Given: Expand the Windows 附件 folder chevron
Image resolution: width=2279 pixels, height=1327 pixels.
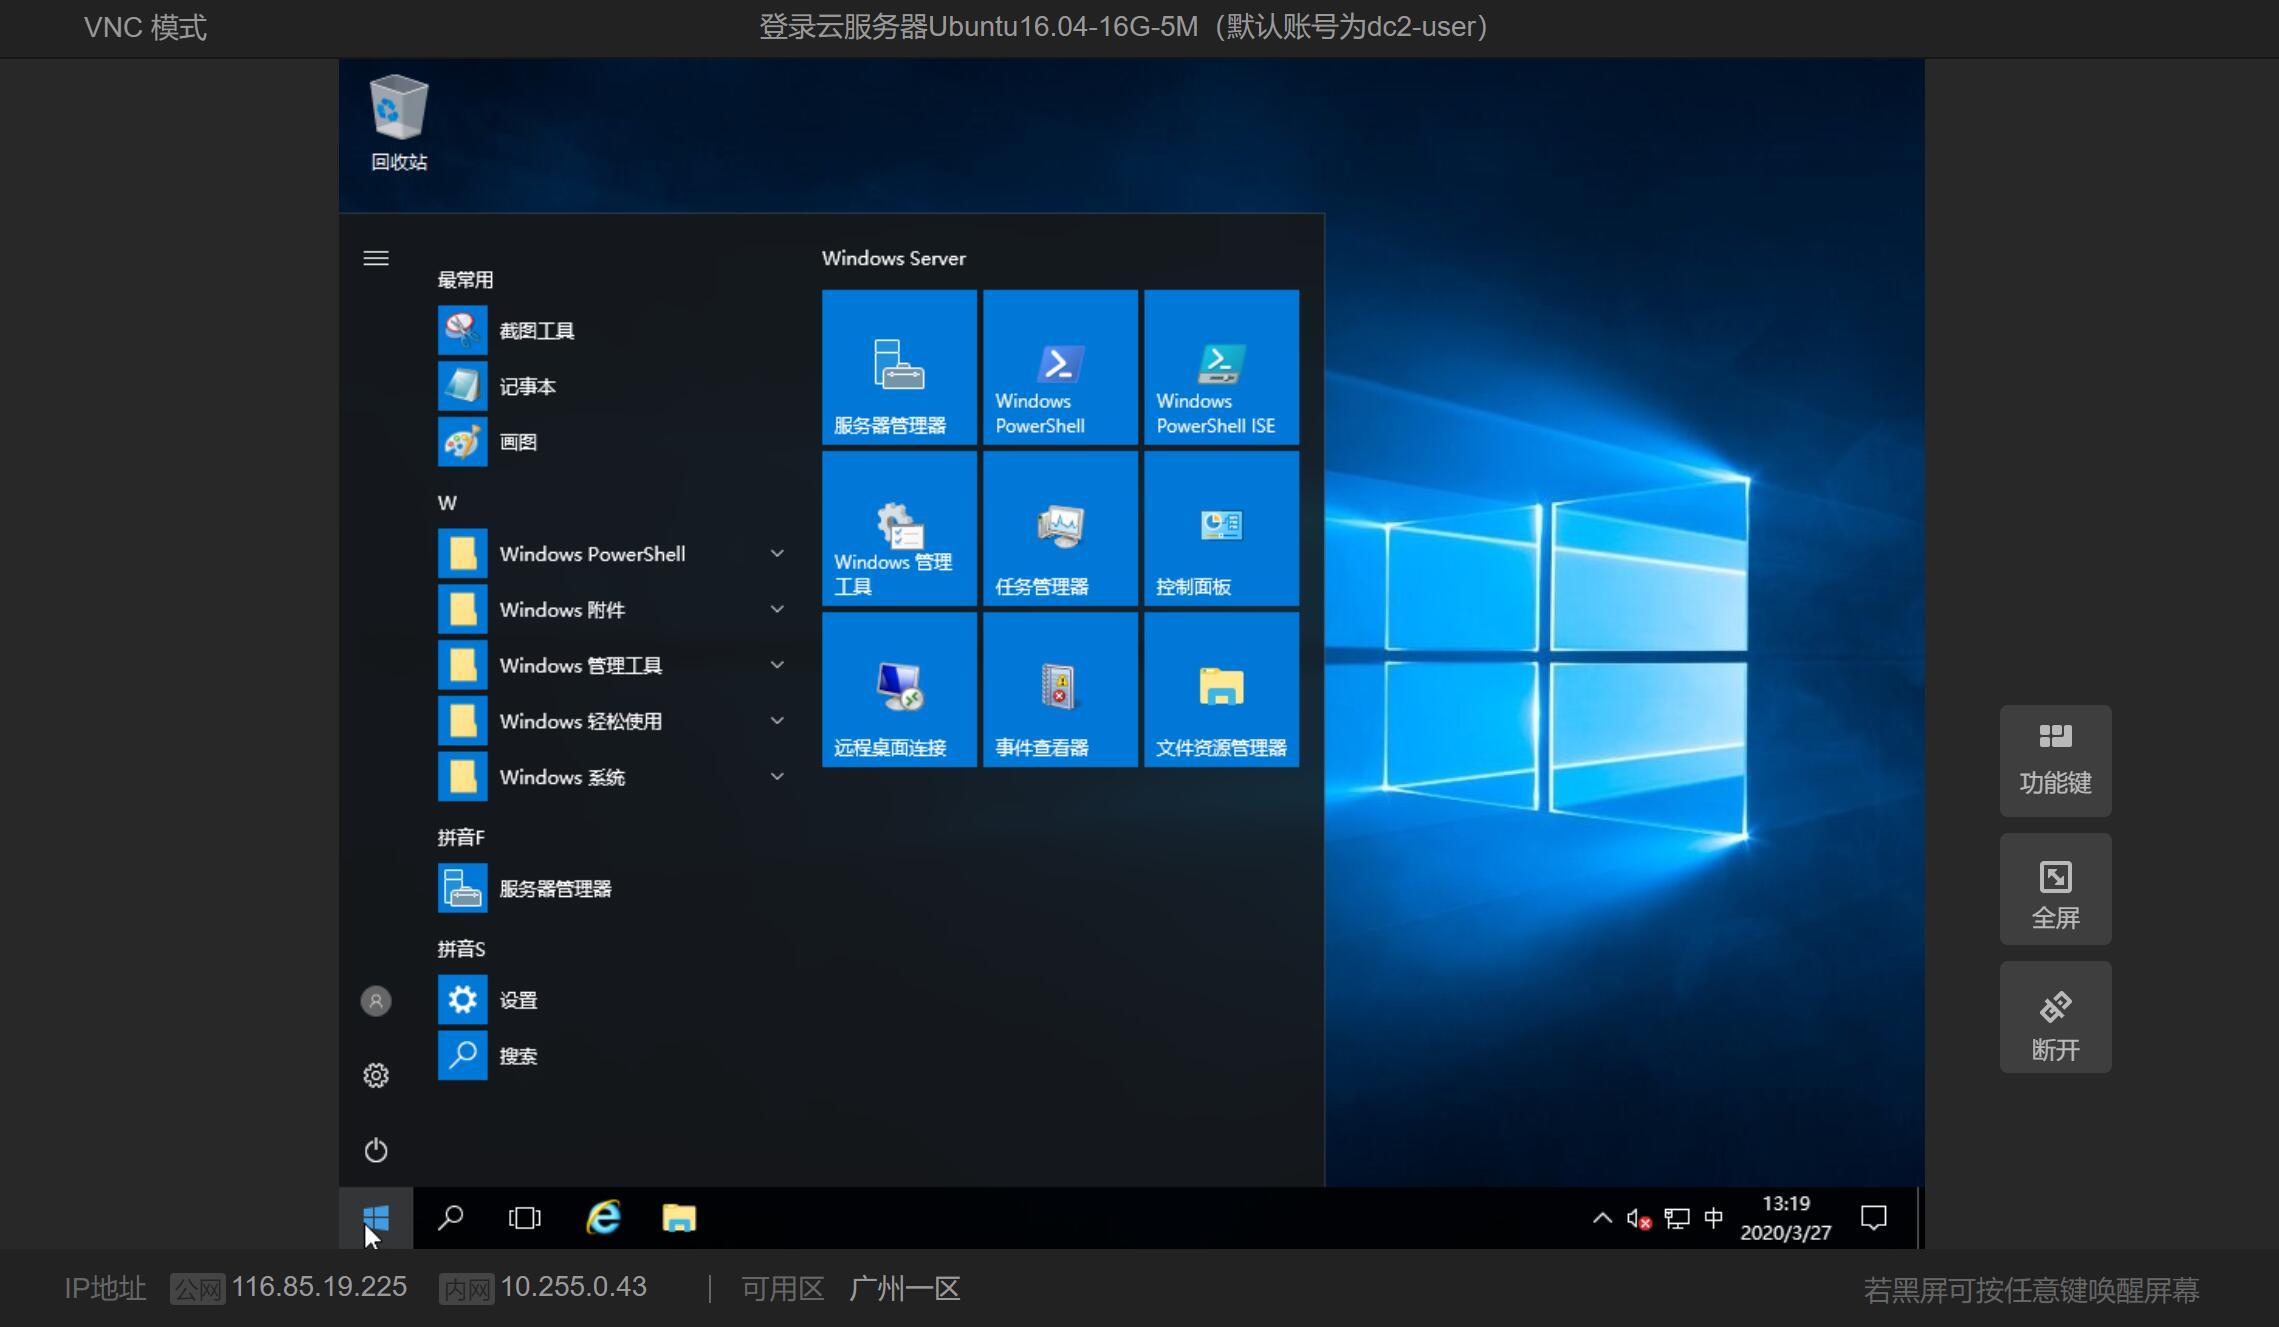Looking at the screenshot, I should point(777,610).
